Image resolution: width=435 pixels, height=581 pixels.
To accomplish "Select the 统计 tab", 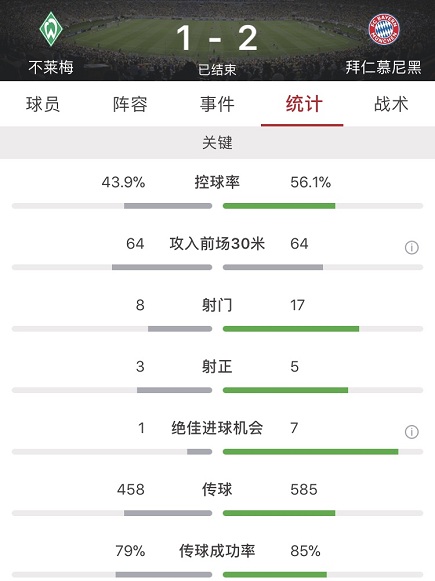I will (x=304, y=104).
